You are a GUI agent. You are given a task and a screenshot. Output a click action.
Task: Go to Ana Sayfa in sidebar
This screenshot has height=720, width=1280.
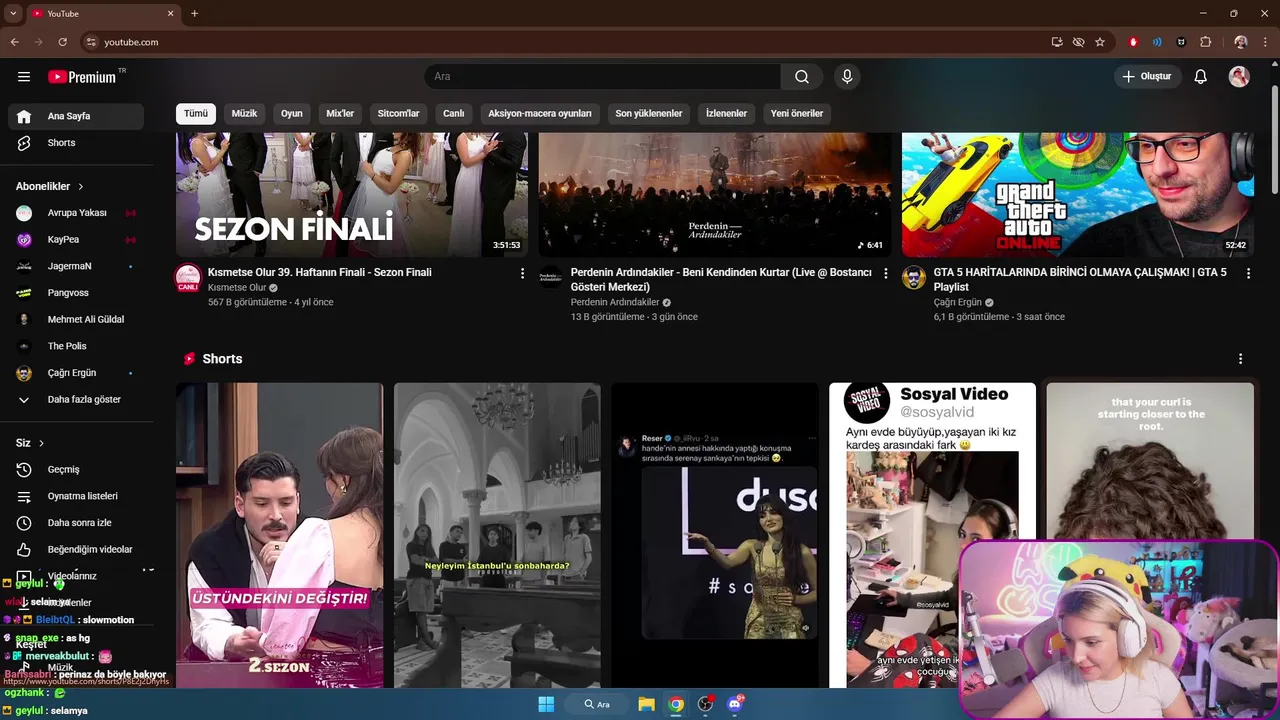point(76,116)
